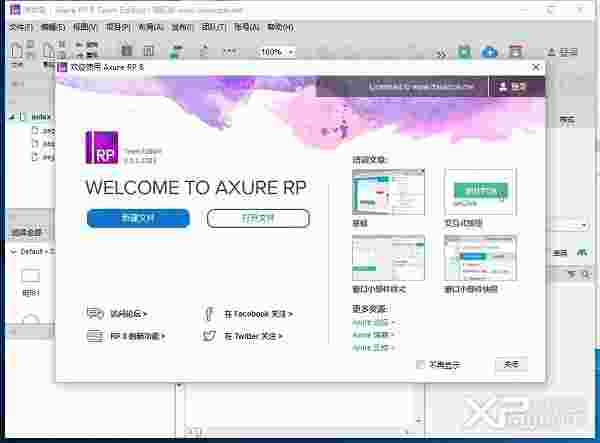Click the open file icon beside new file
The width and height of the screenshot is (600, 443).
(x=49, y=50)
